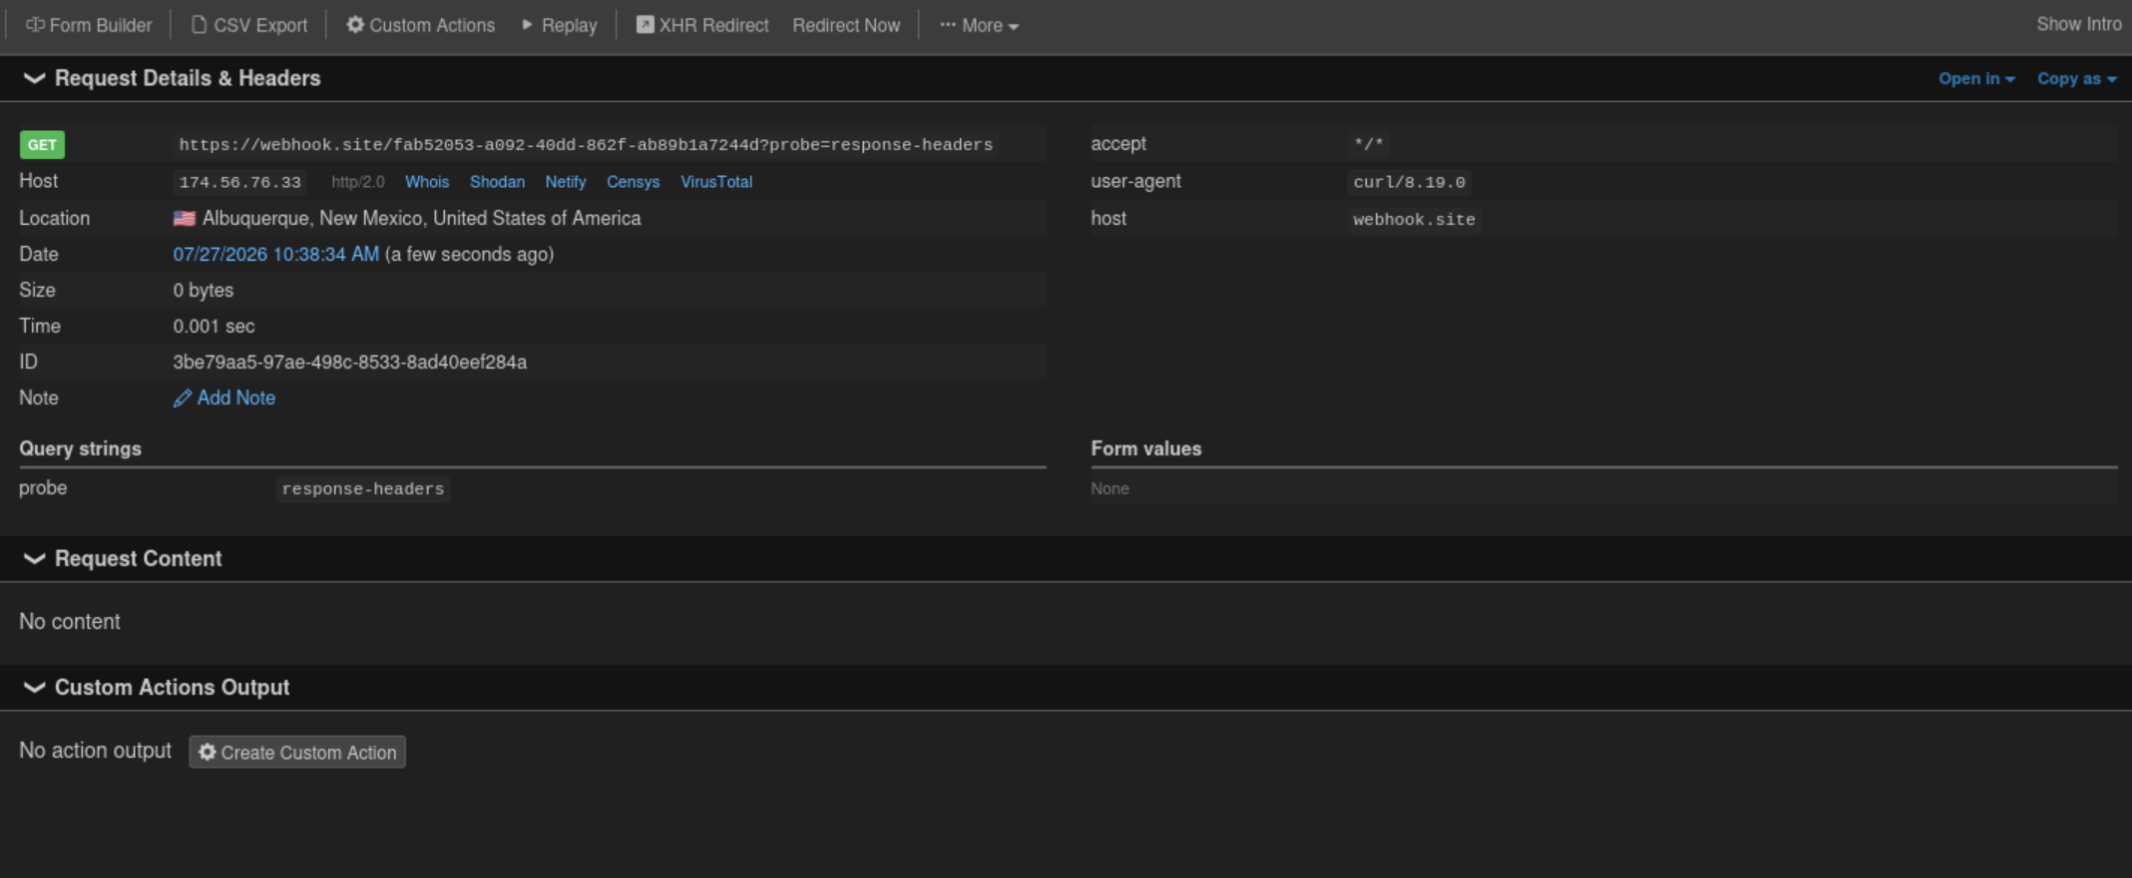Click Show Intro
Image resolution: width=2132 pixels, height=878 pixels.
[2078, 24]
